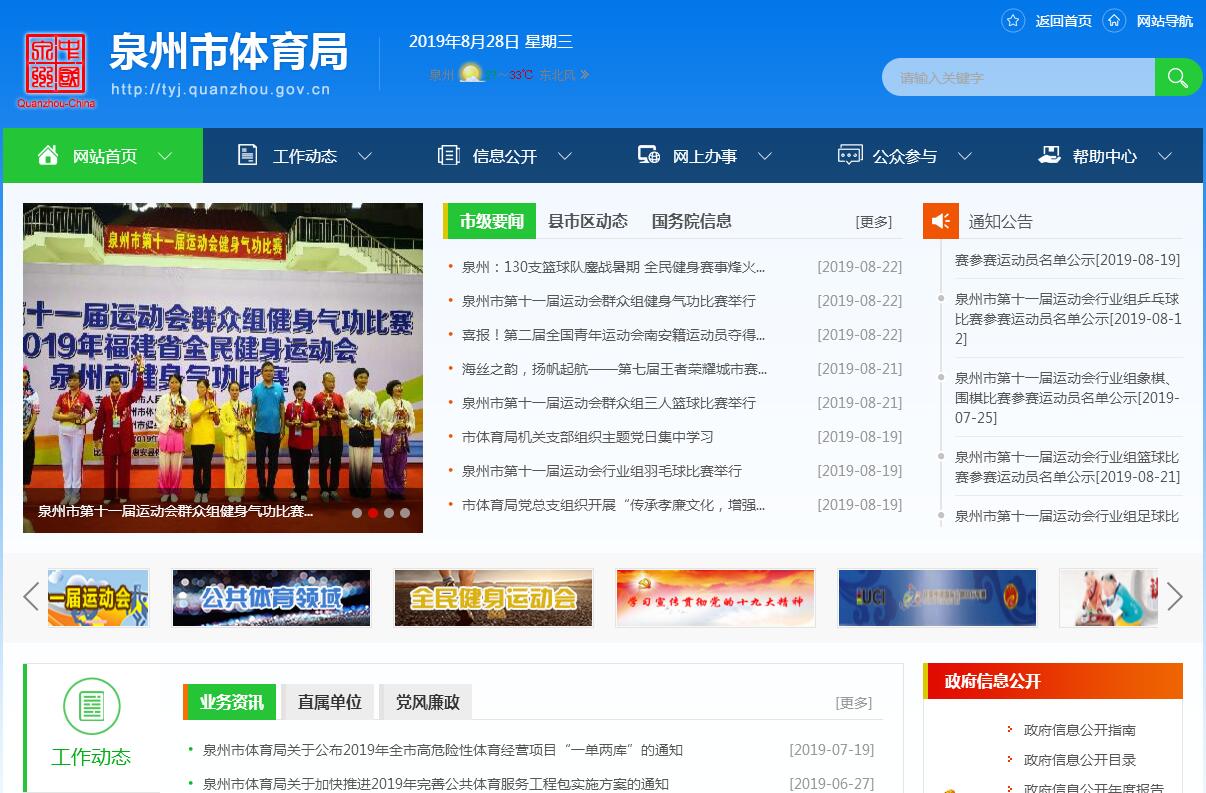Open 政府信息公开指南 link

[1079, 730]
